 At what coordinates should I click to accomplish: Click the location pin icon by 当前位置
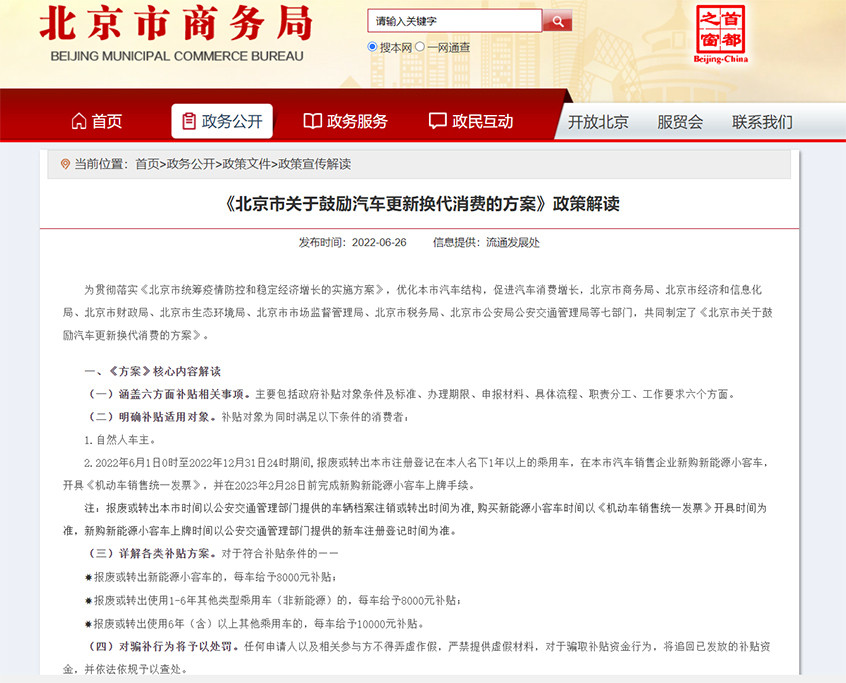[65, 164]
